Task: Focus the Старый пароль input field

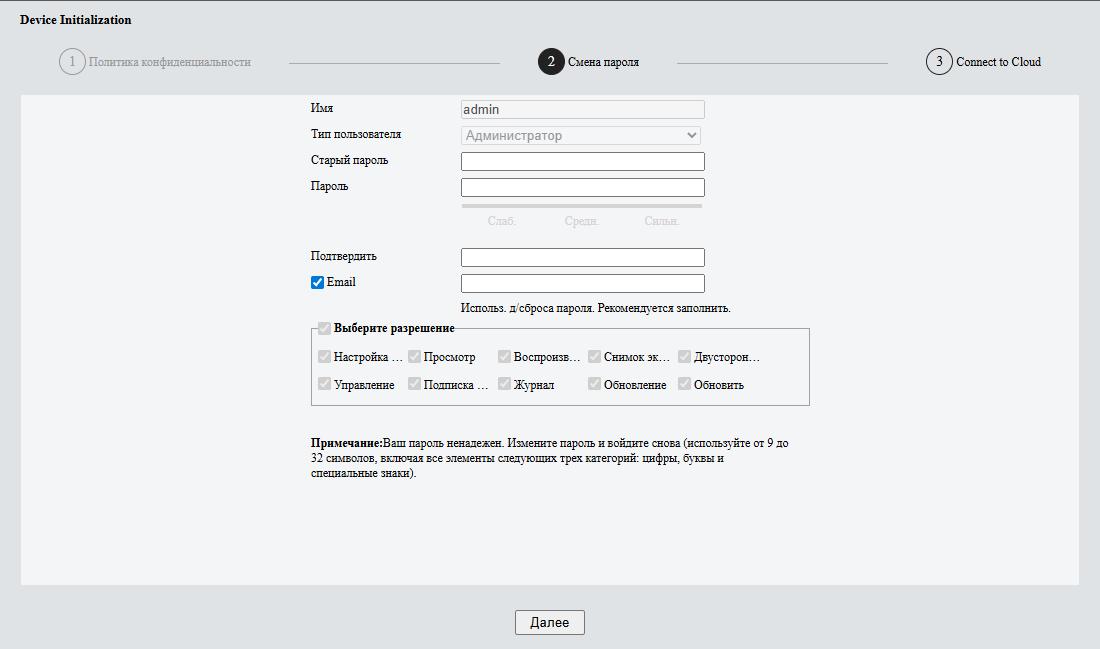Action: click(x=582, y=161)
